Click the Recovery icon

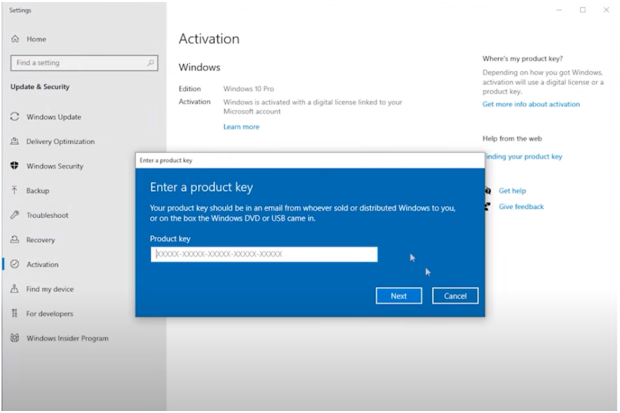[x=15, y=239]
